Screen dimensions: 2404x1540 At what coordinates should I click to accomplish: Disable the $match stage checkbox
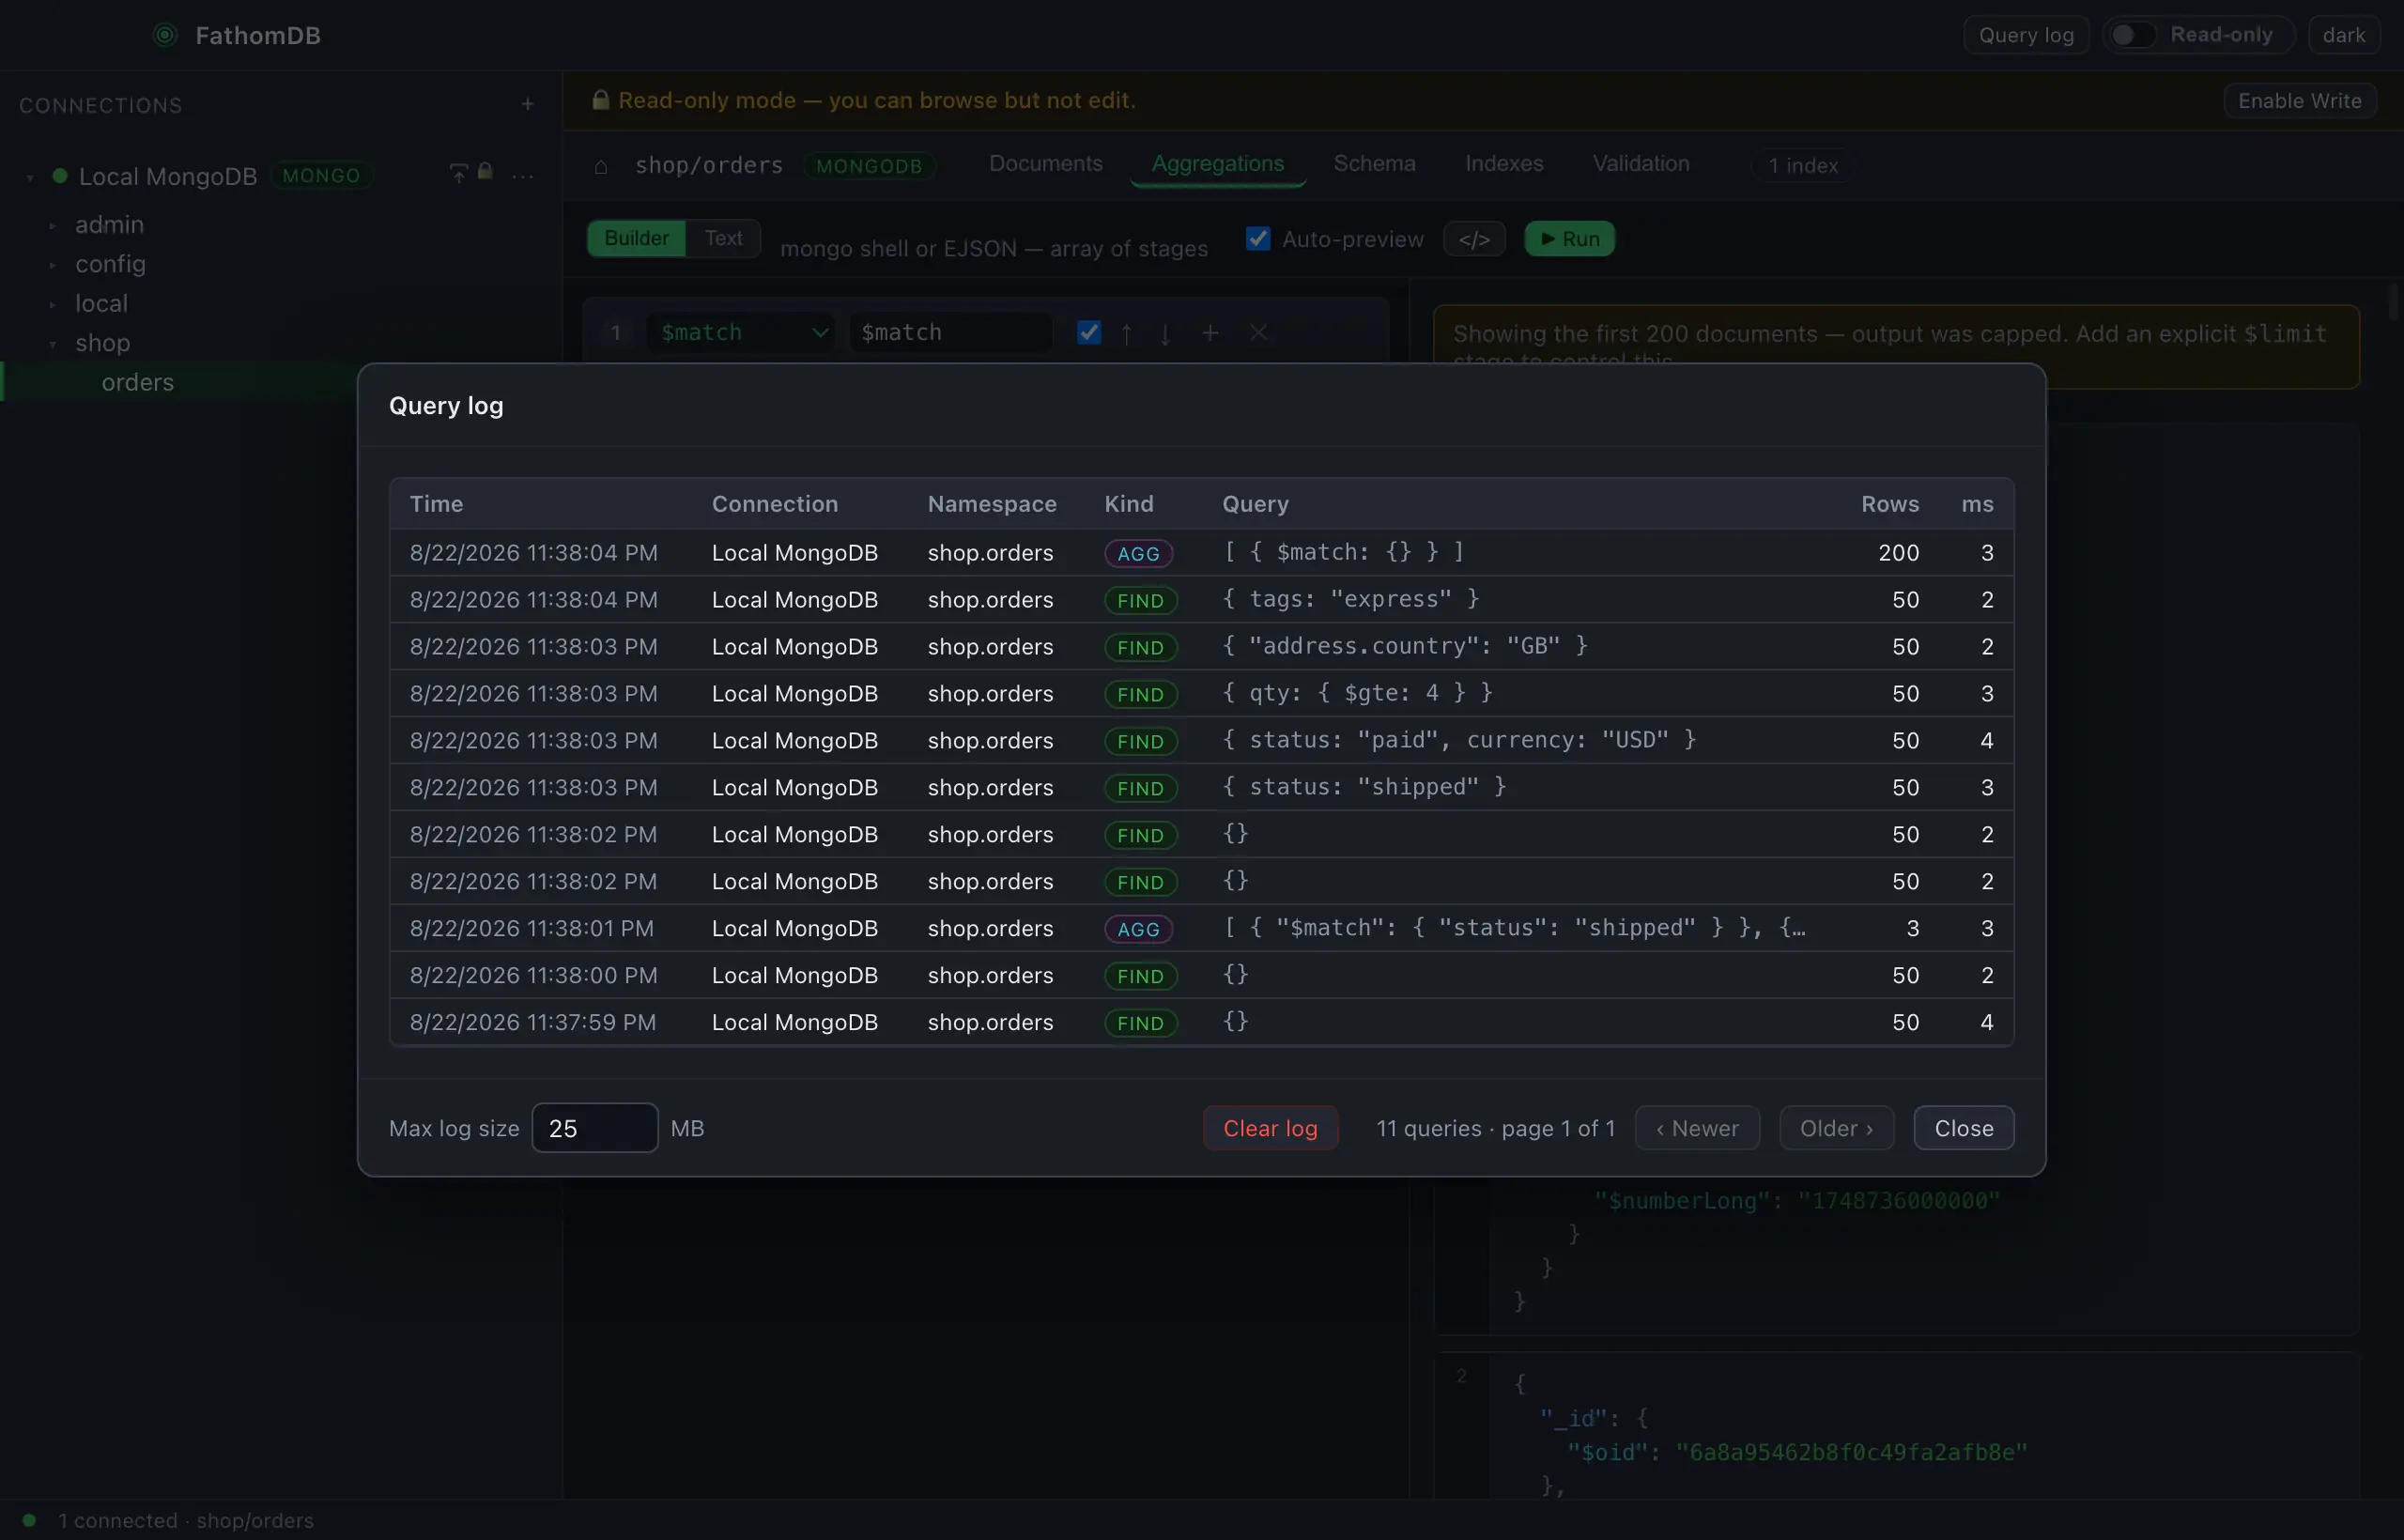pyautogui.click(x=1088, y=332)
